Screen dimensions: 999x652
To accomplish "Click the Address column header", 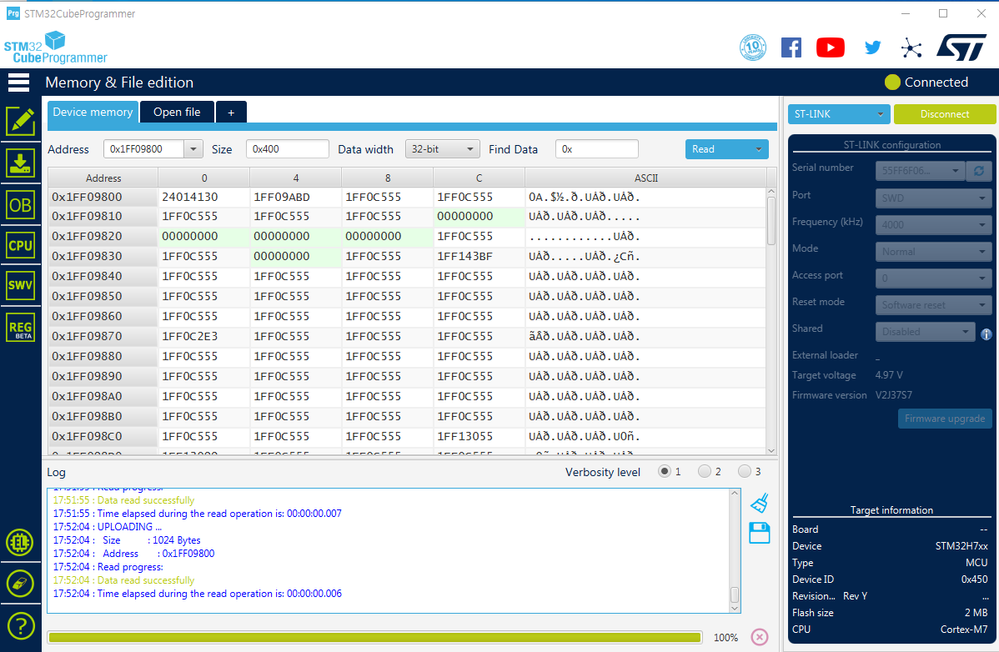I will click(x=103, y=178).
